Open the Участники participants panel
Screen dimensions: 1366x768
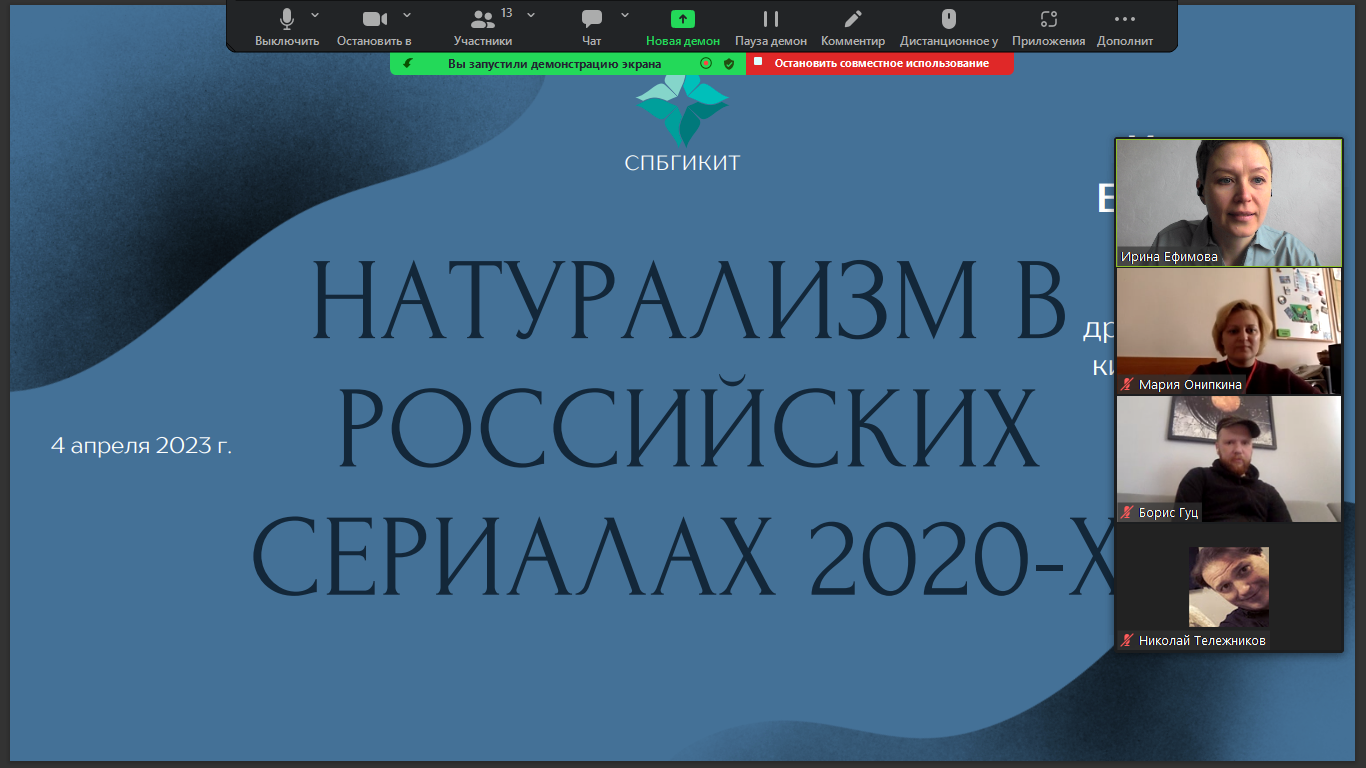[483, 19]
